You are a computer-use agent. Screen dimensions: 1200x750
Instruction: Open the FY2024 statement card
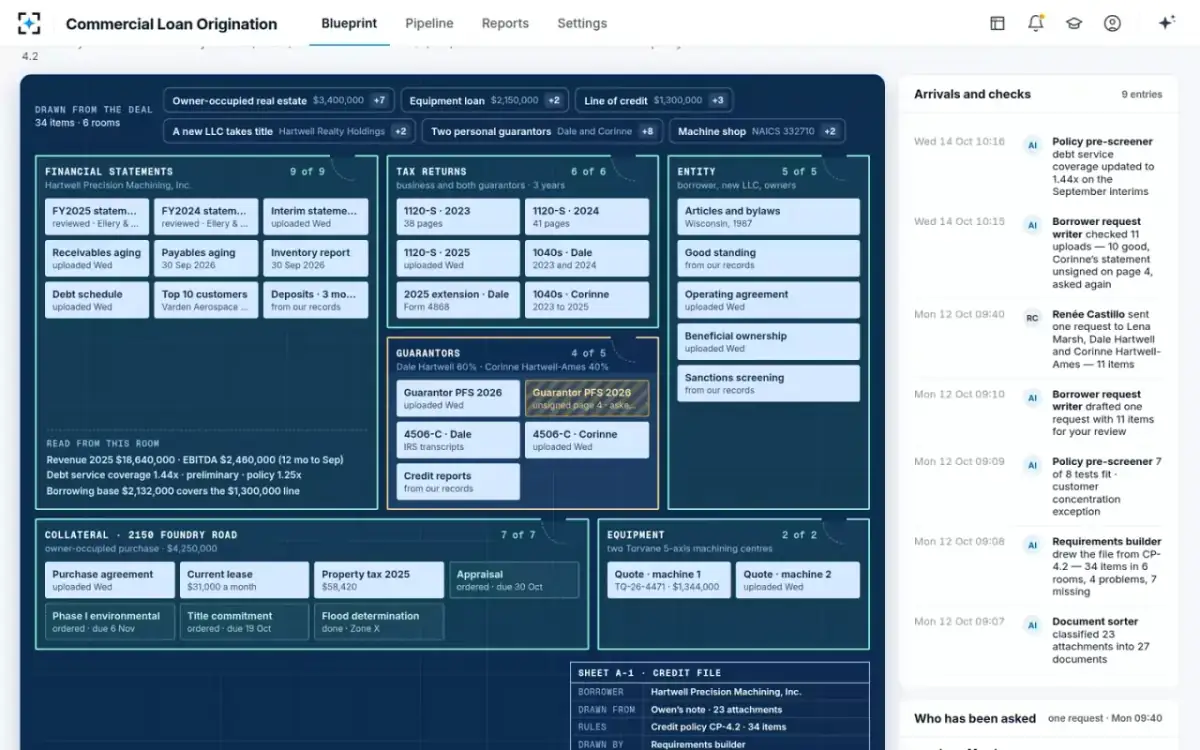(206, 217)
